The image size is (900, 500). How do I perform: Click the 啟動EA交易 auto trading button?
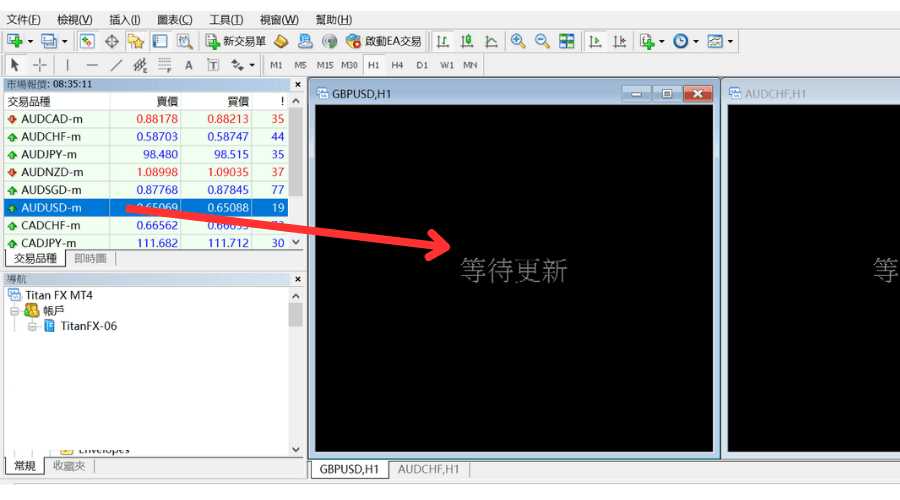pyautogui.click(x=384, y=41)
